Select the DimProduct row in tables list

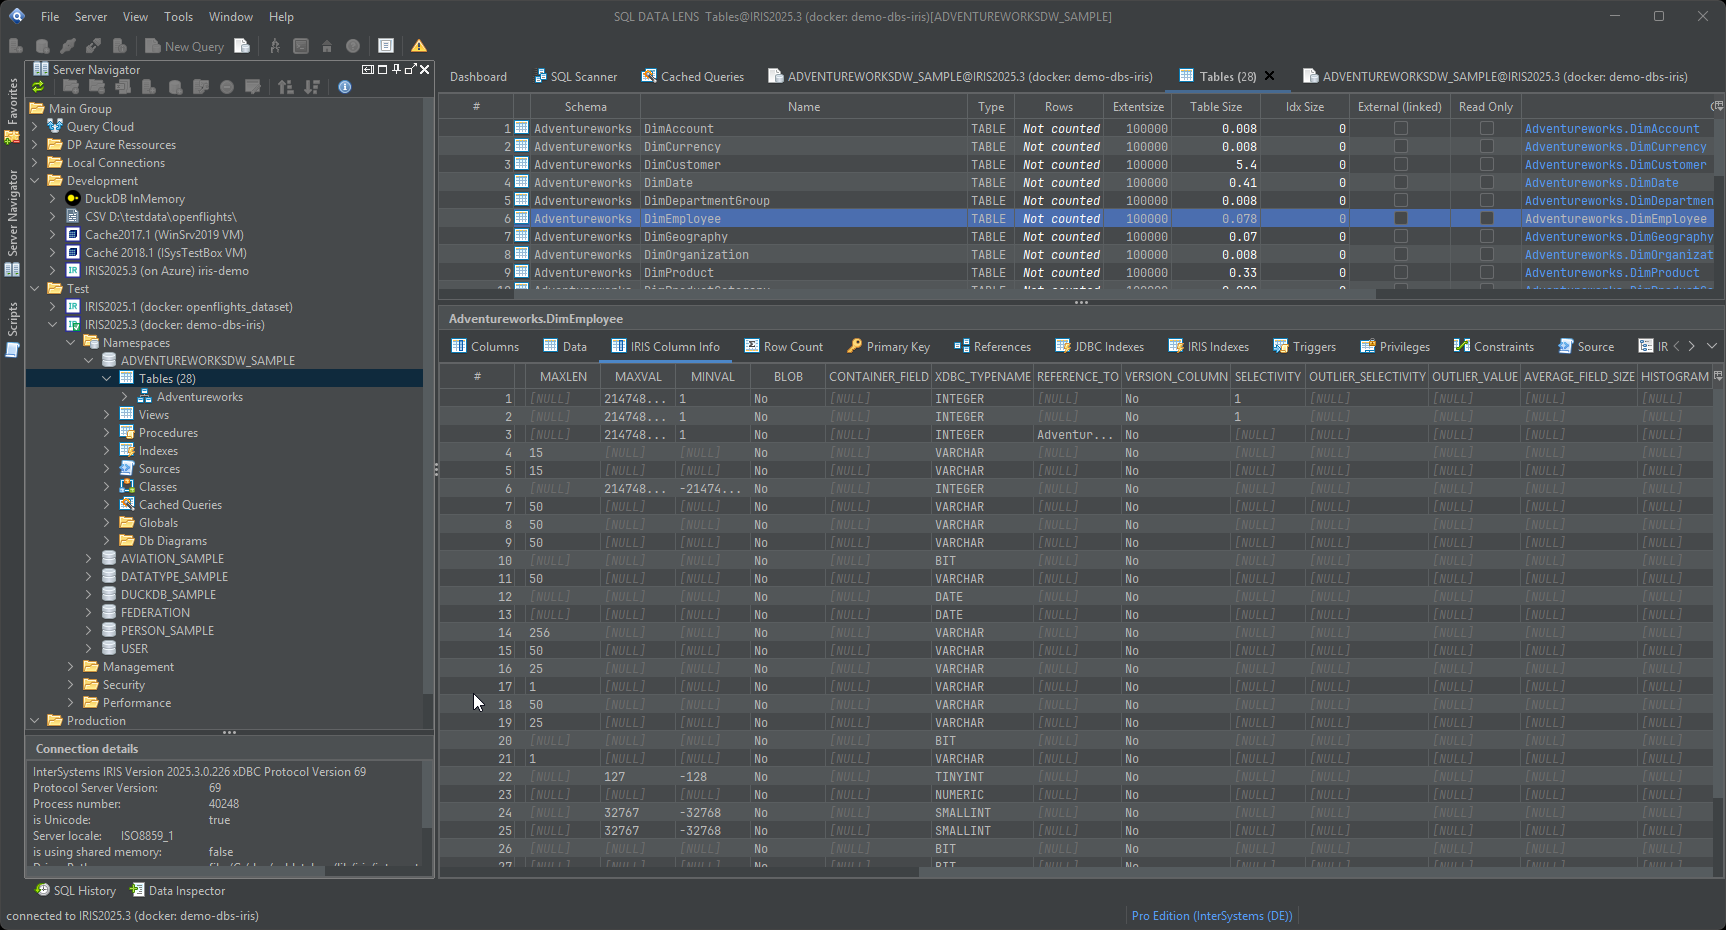[1075, 272]
